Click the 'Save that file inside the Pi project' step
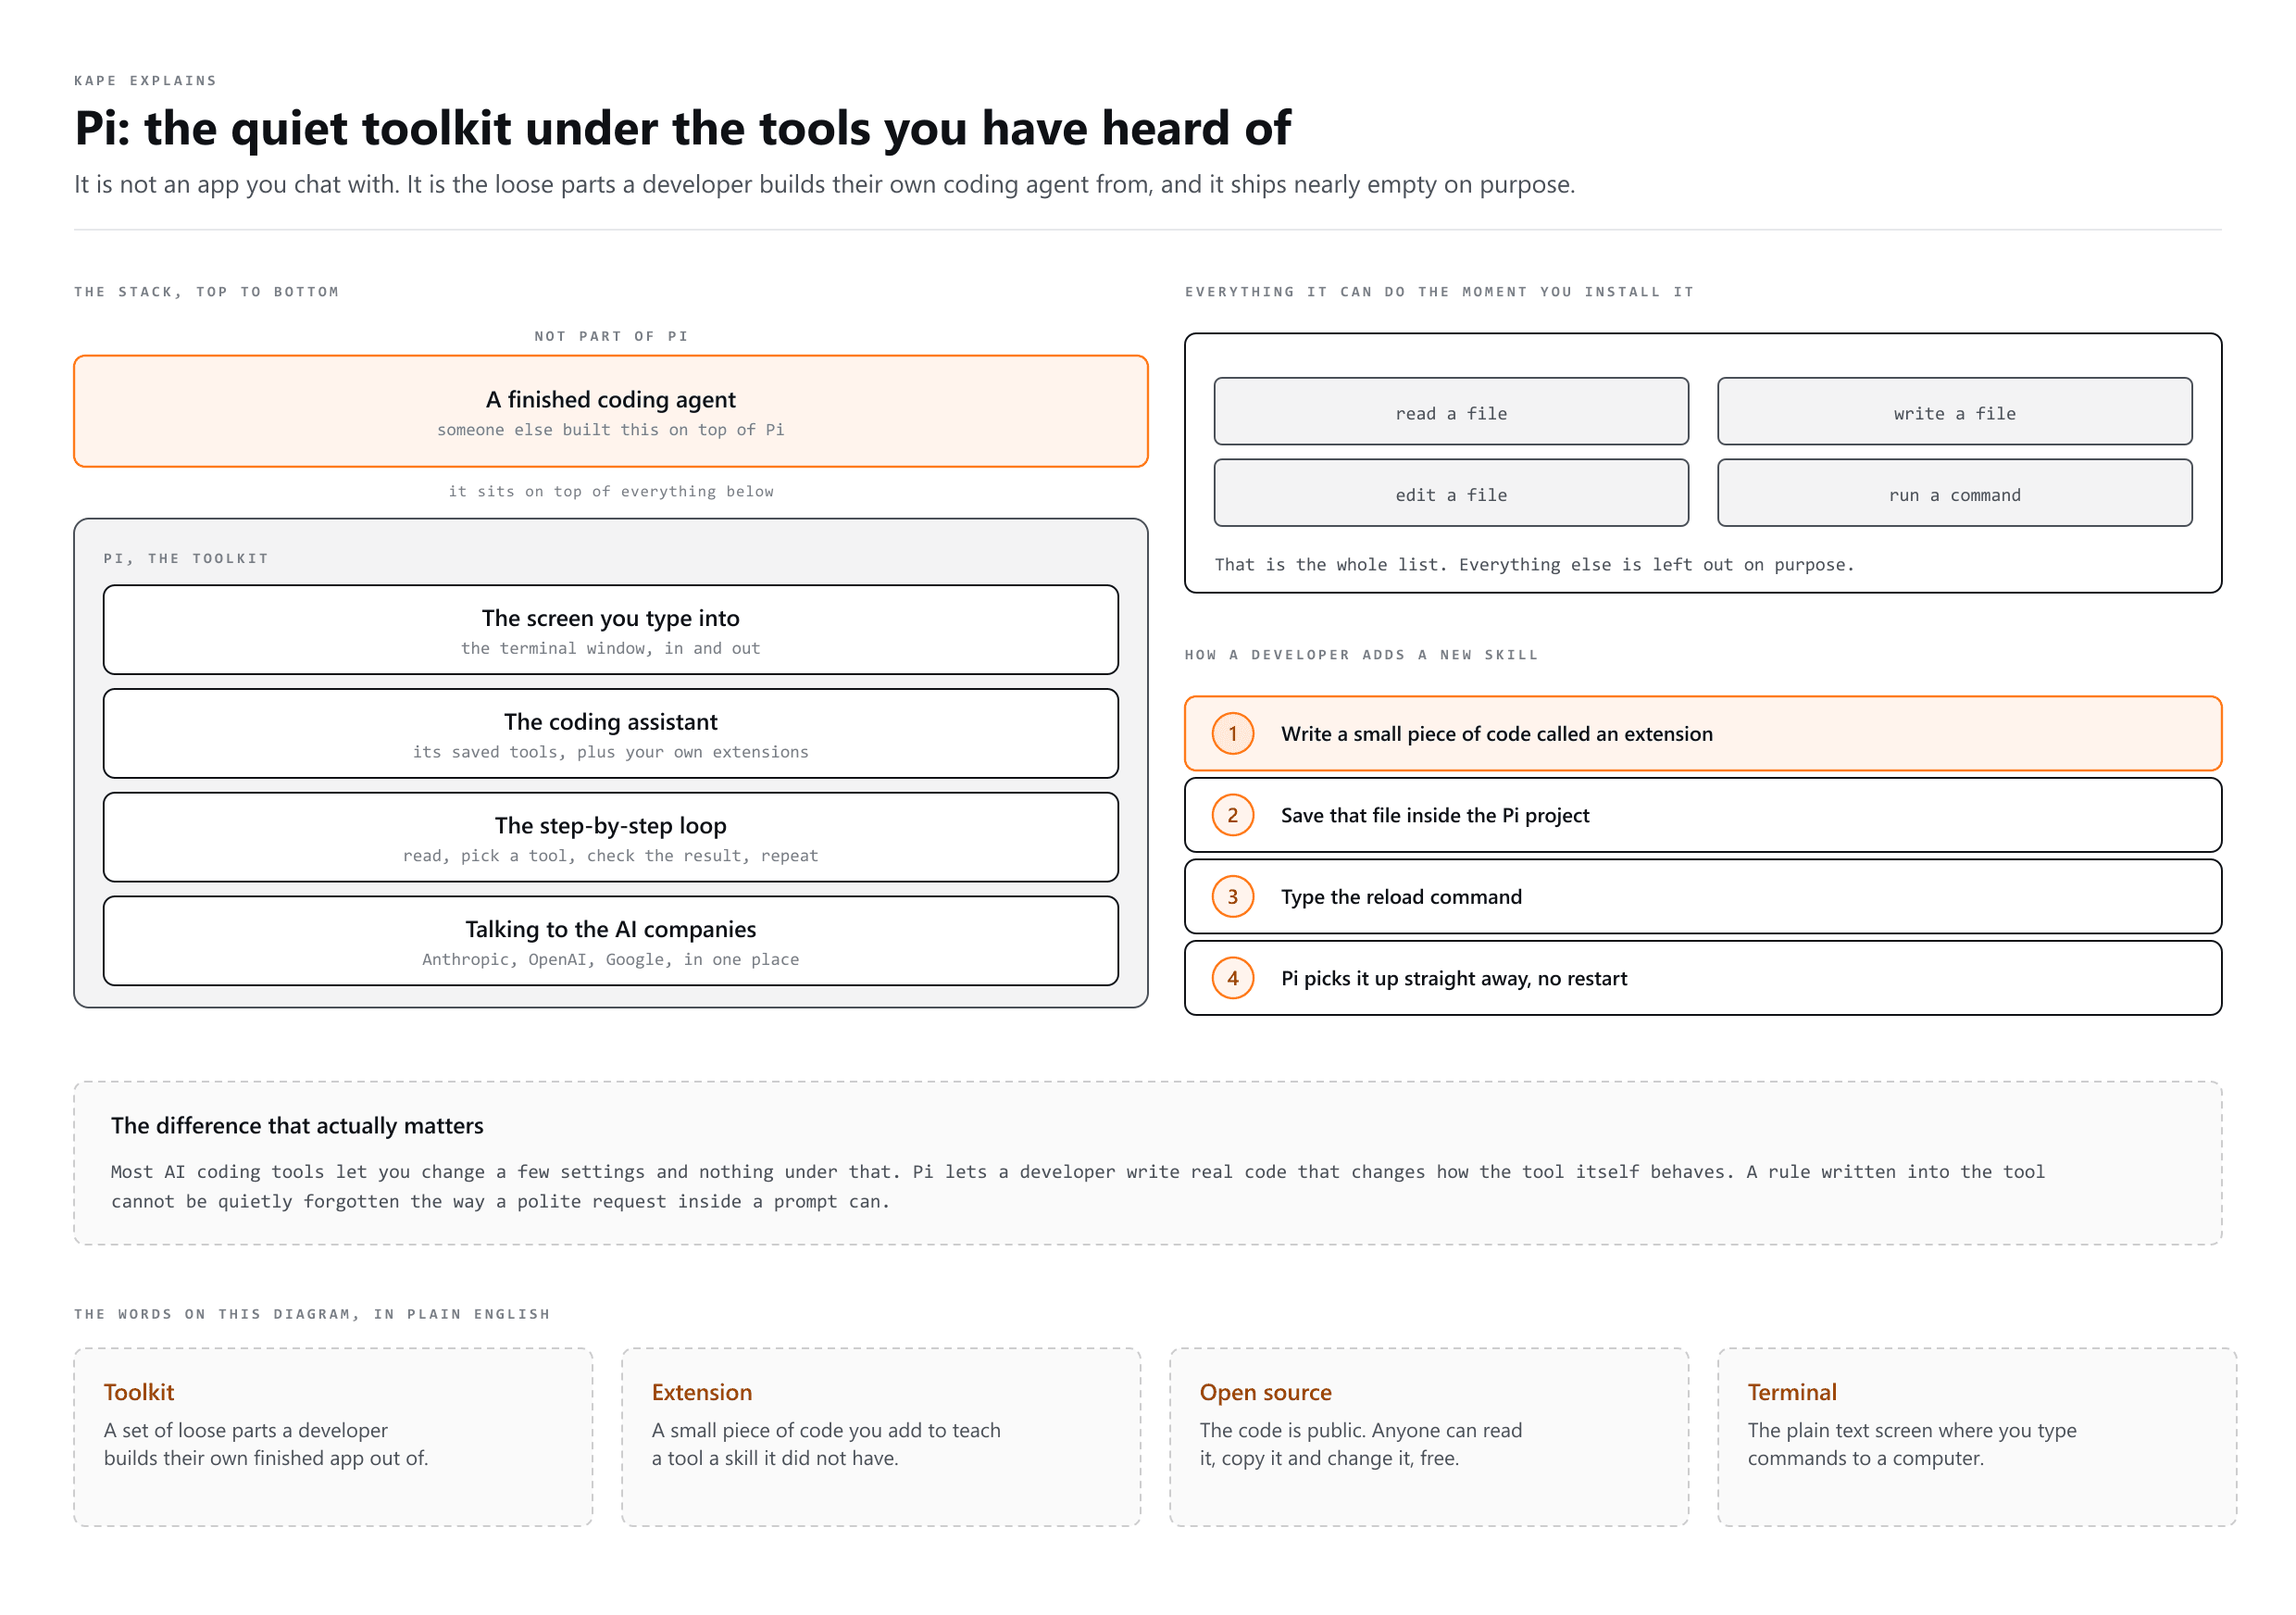This screenshot has width=2296, height=1615. [1703, 815]
